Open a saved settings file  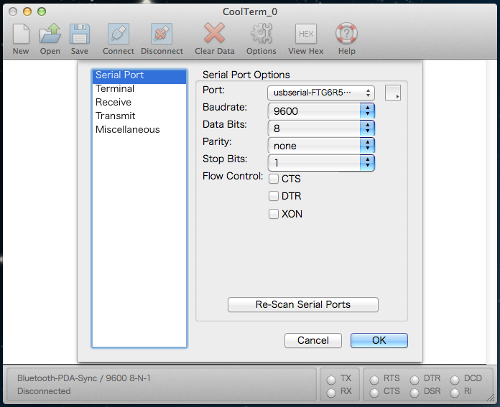coord(50,34)
